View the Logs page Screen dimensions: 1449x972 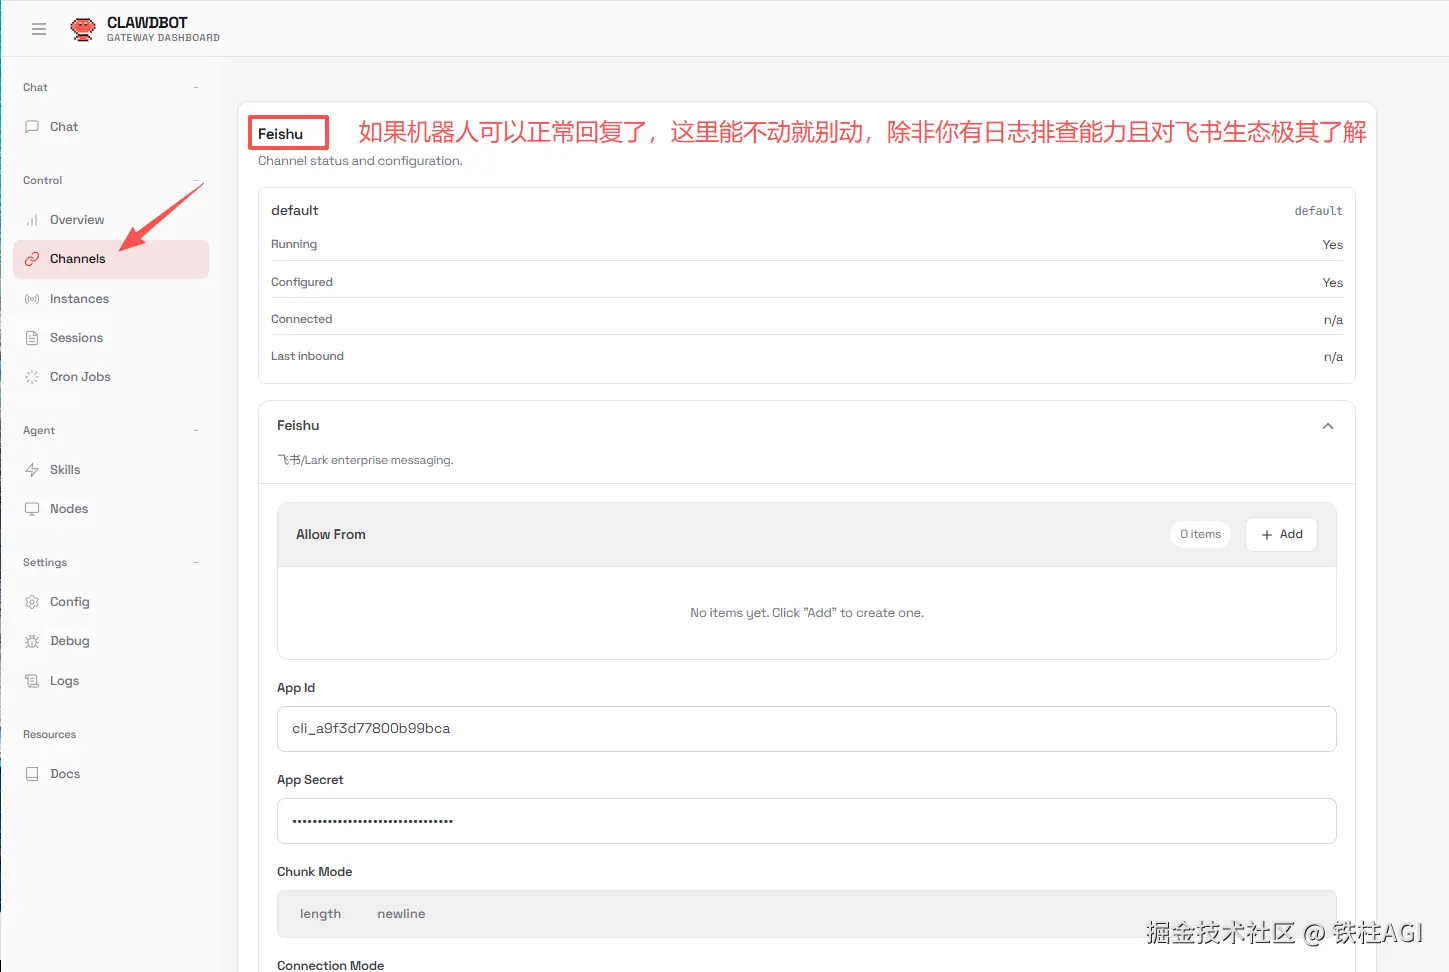(111, 681)
